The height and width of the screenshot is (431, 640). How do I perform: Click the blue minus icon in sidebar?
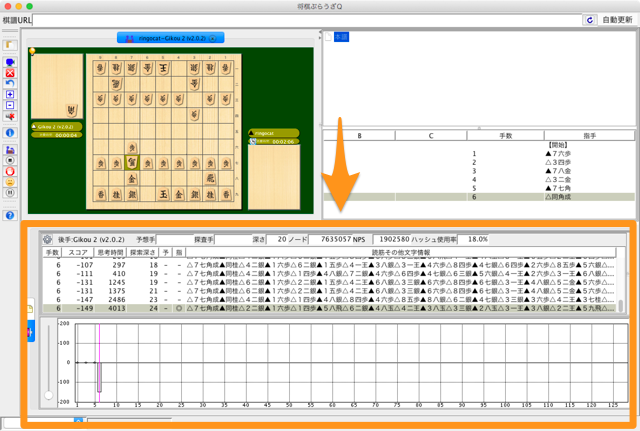pos(10,105)
